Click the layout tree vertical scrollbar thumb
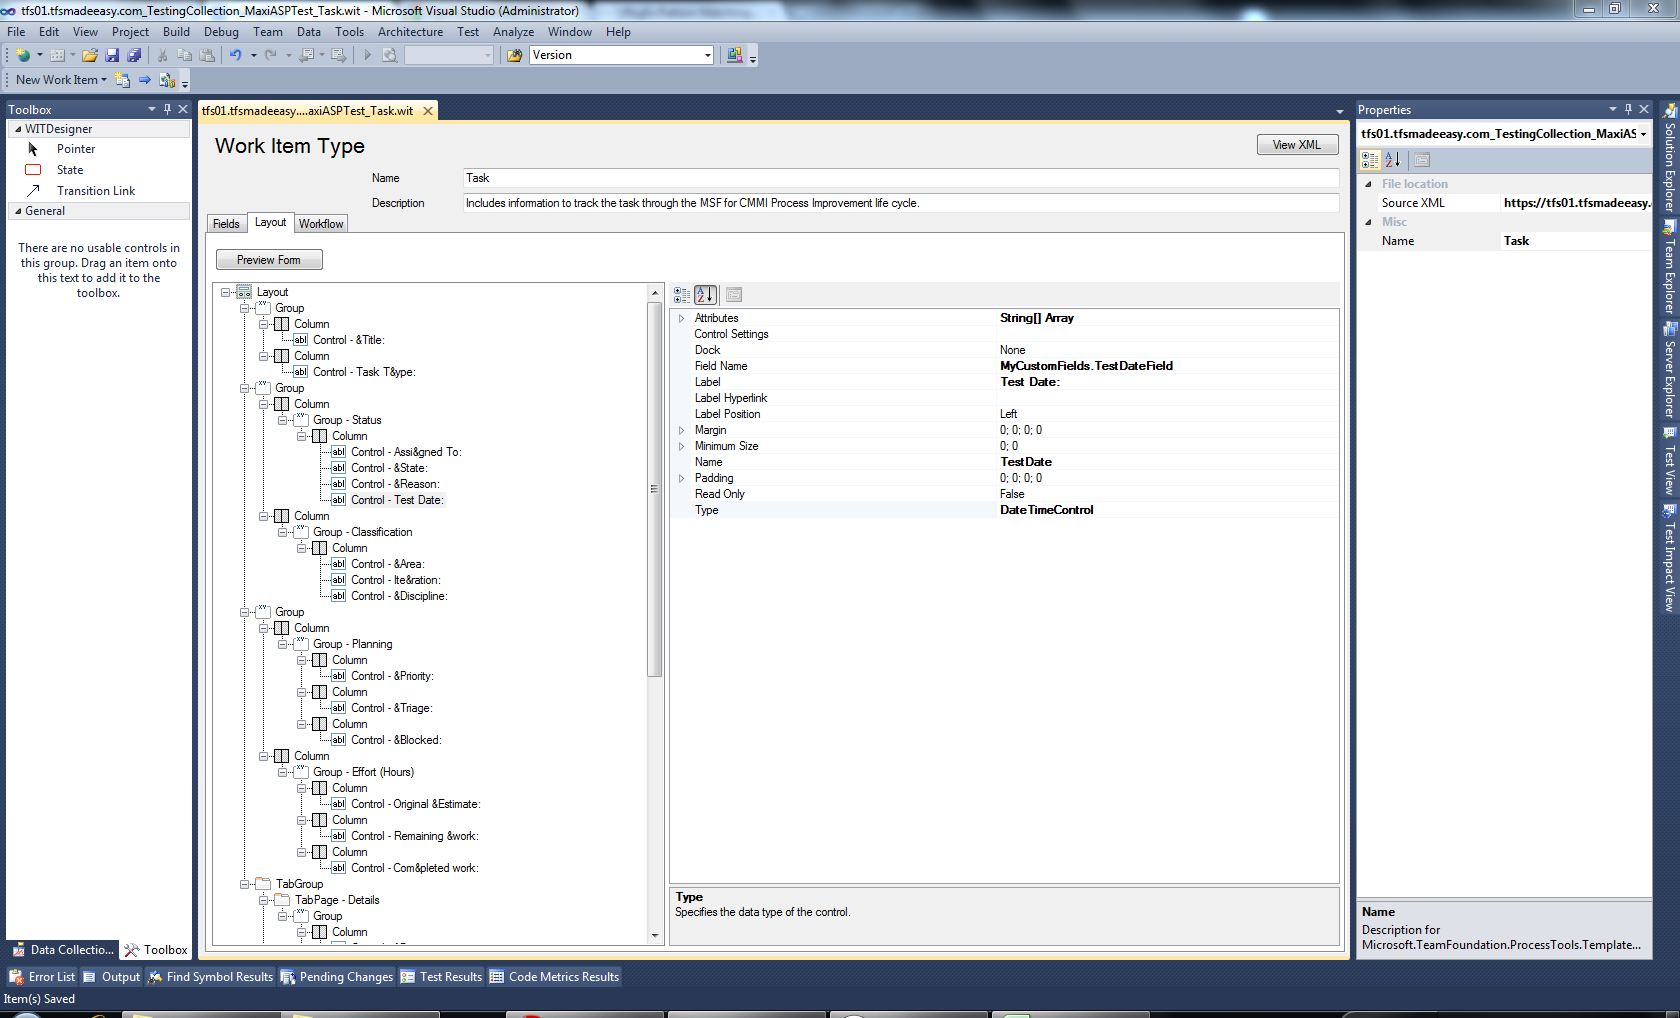Viewport: 1680px width, 1018px height. pos(655,488)
